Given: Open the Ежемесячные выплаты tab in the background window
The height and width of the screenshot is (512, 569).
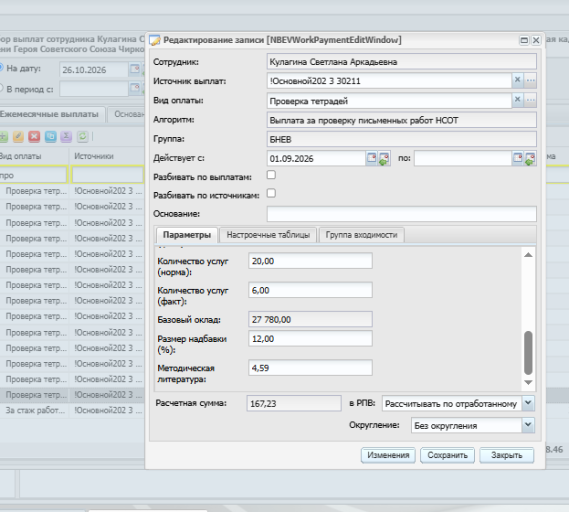Looking at the screenshot, I should 49,114.
